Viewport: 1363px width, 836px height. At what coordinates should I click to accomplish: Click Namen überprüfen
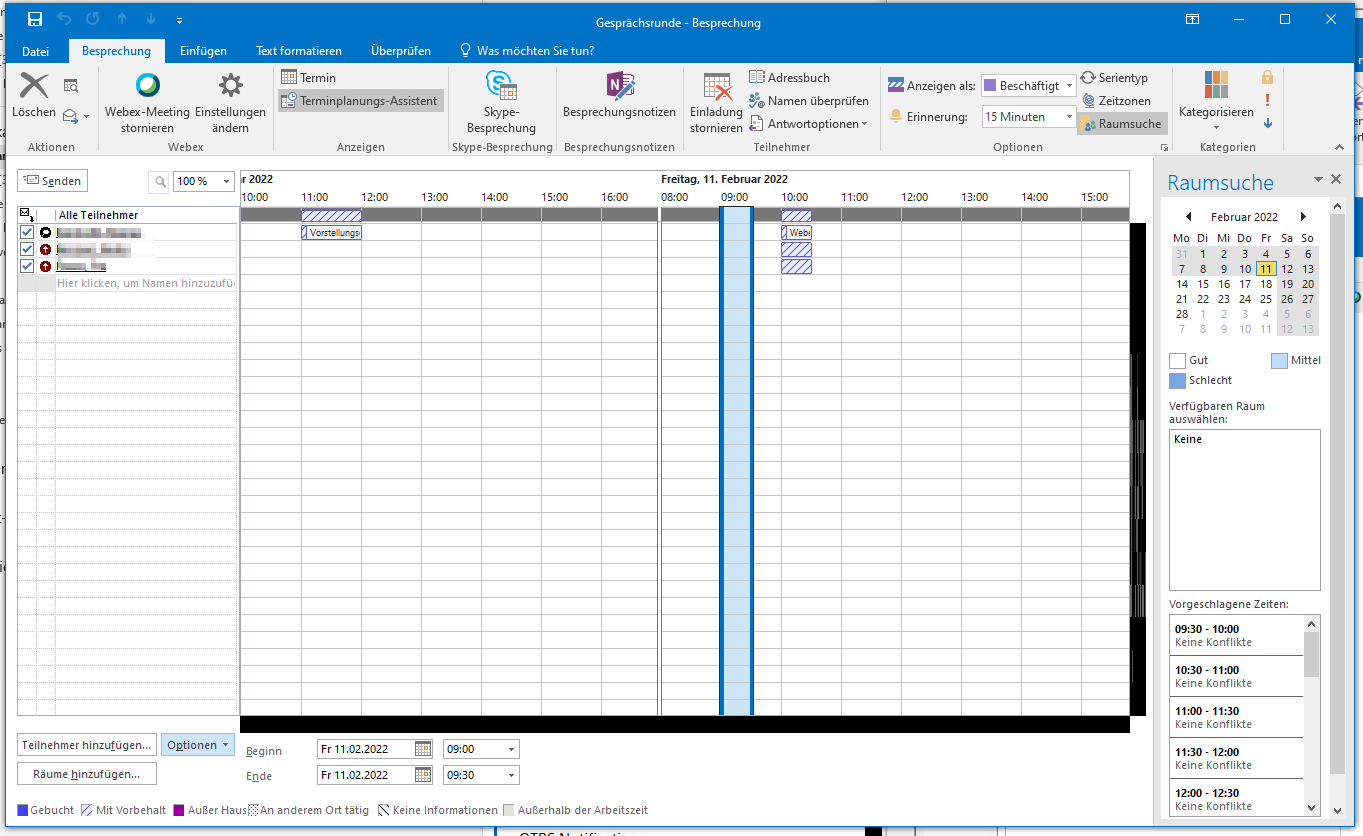809,101
